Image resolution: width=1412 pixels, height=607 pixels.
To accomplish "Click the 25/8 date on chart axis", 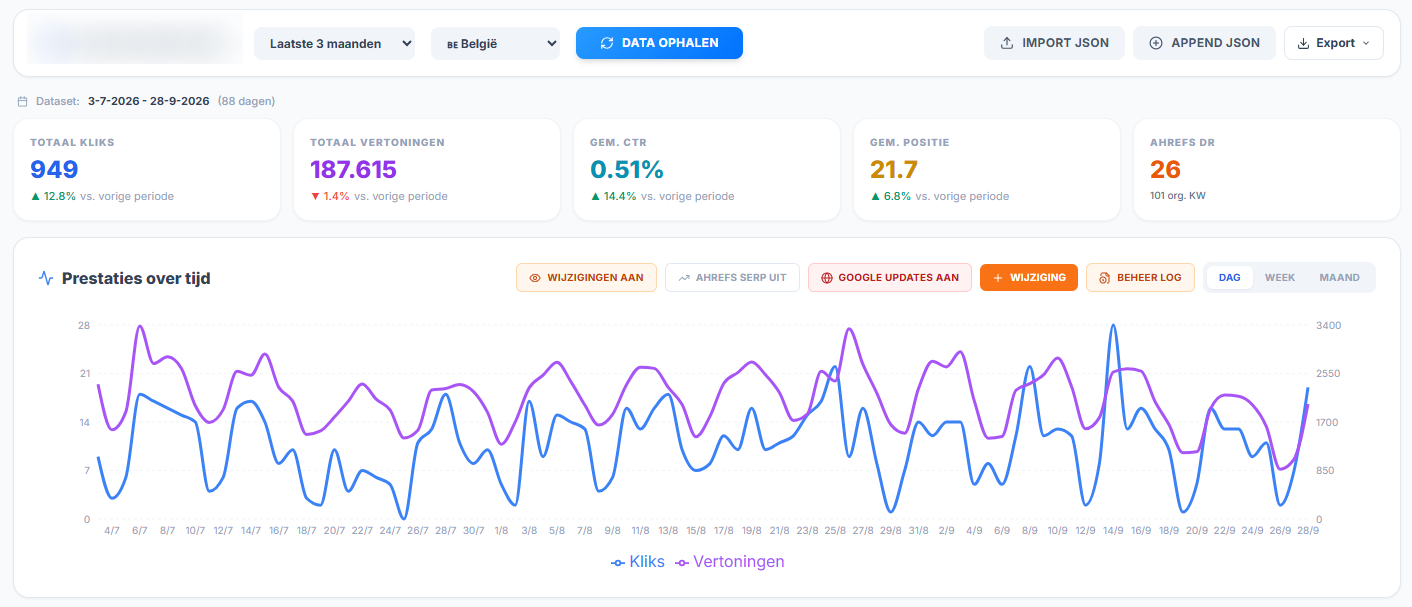I will click(x=835, y=531).
